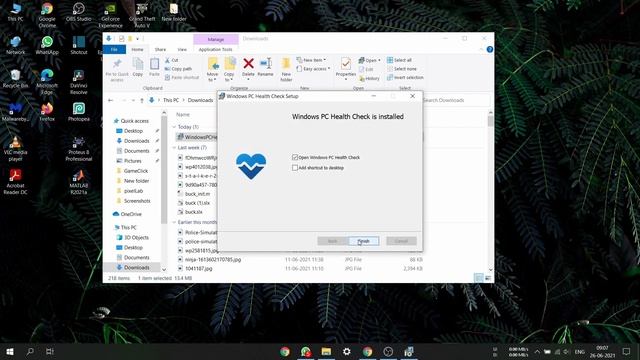Select the Manage contextual tab

(216, 39)
